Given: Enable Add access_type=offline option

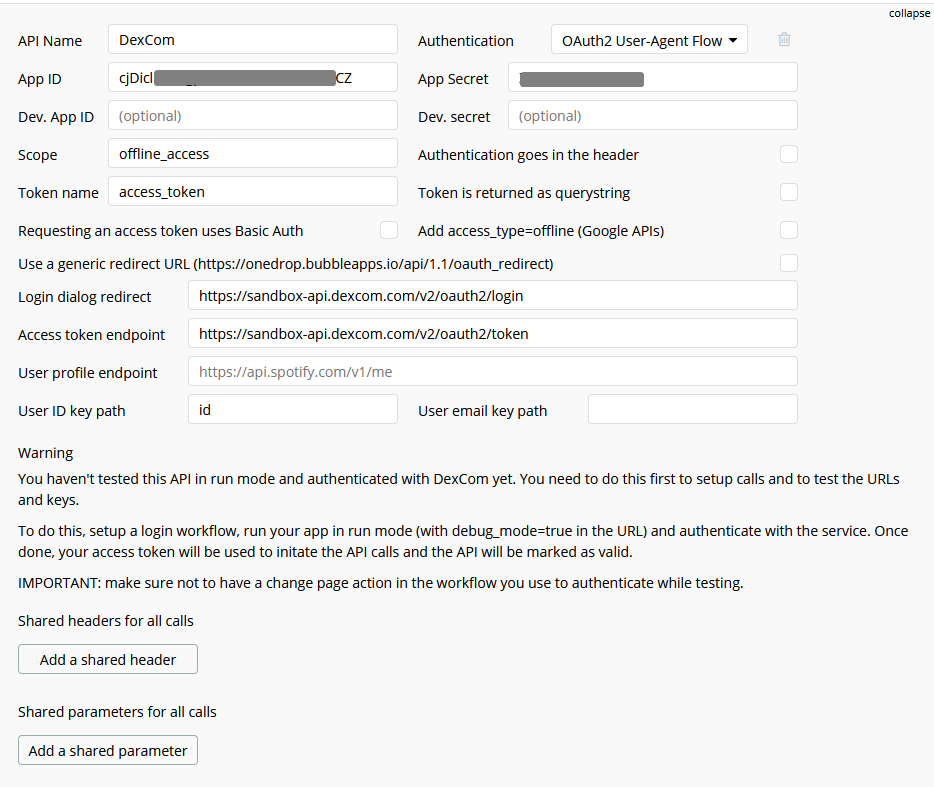Looking at the screenshot, I should 789,230.
